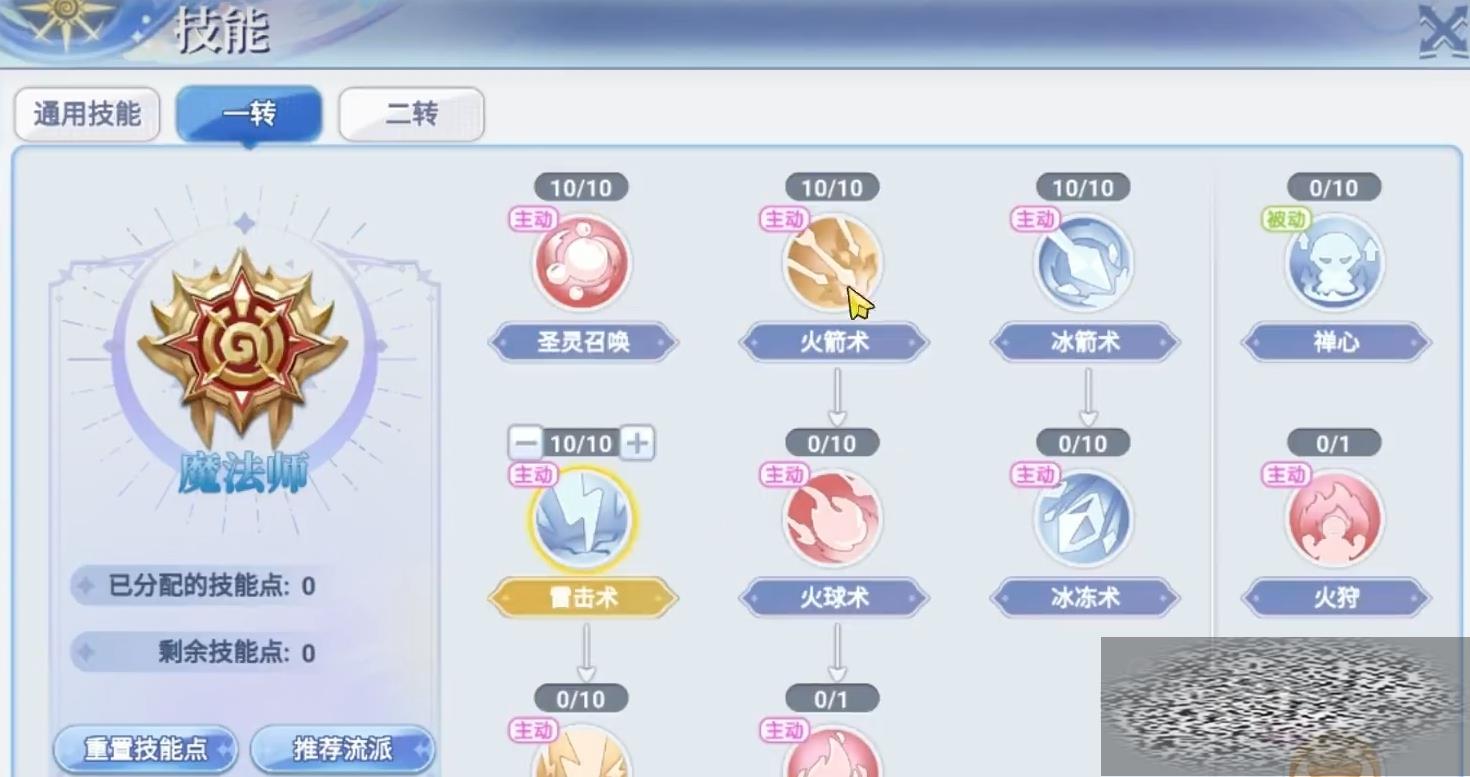
Task: Click the 推荐流派 recommended build button
Action: (x=343, y=749)
